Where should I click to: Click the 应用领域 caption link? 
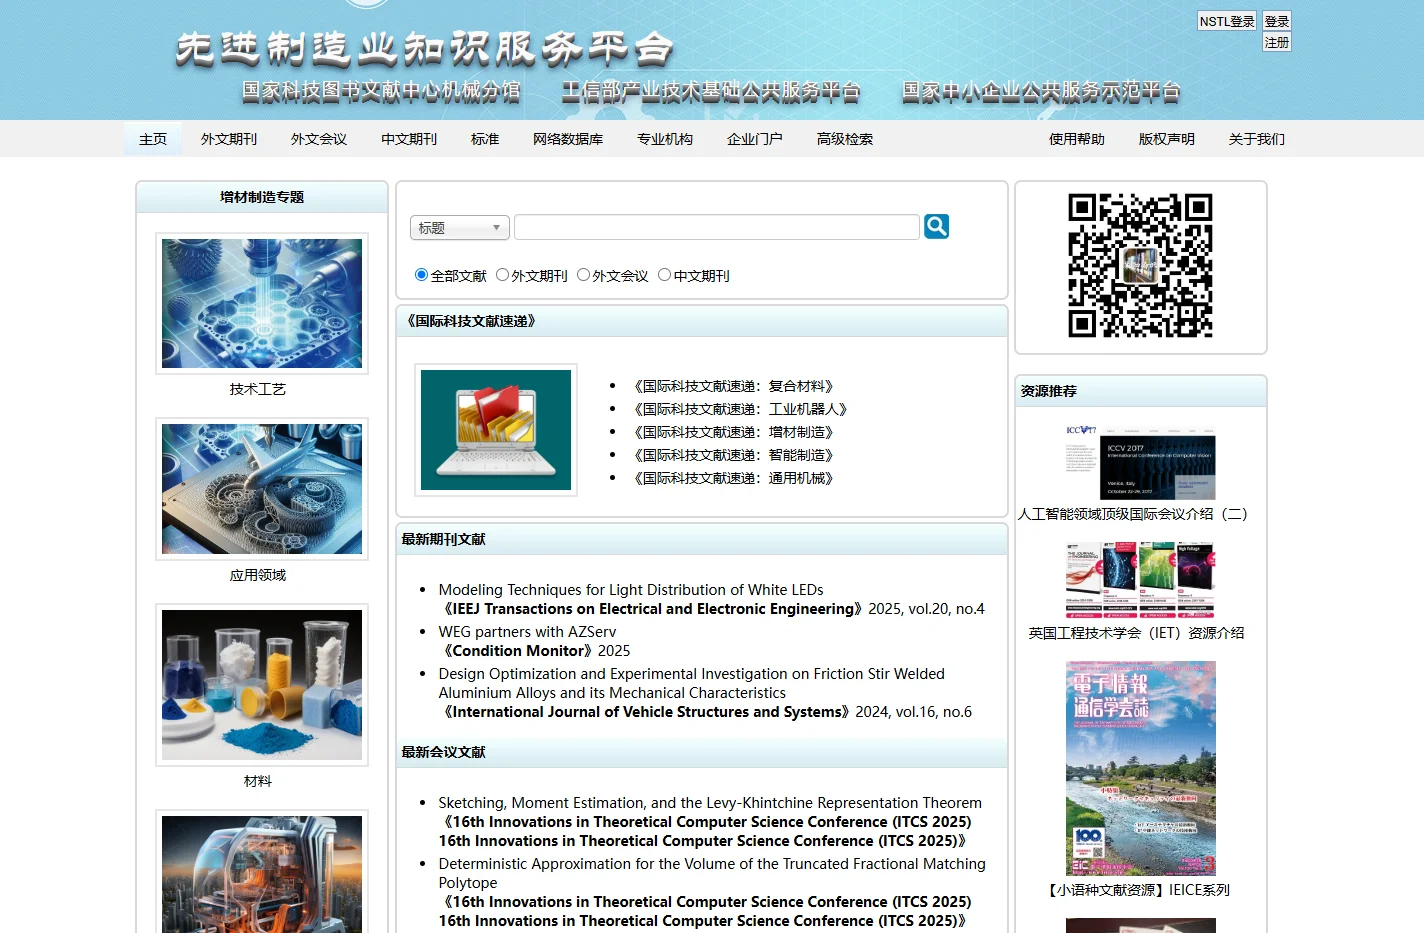tap(258, 575)
